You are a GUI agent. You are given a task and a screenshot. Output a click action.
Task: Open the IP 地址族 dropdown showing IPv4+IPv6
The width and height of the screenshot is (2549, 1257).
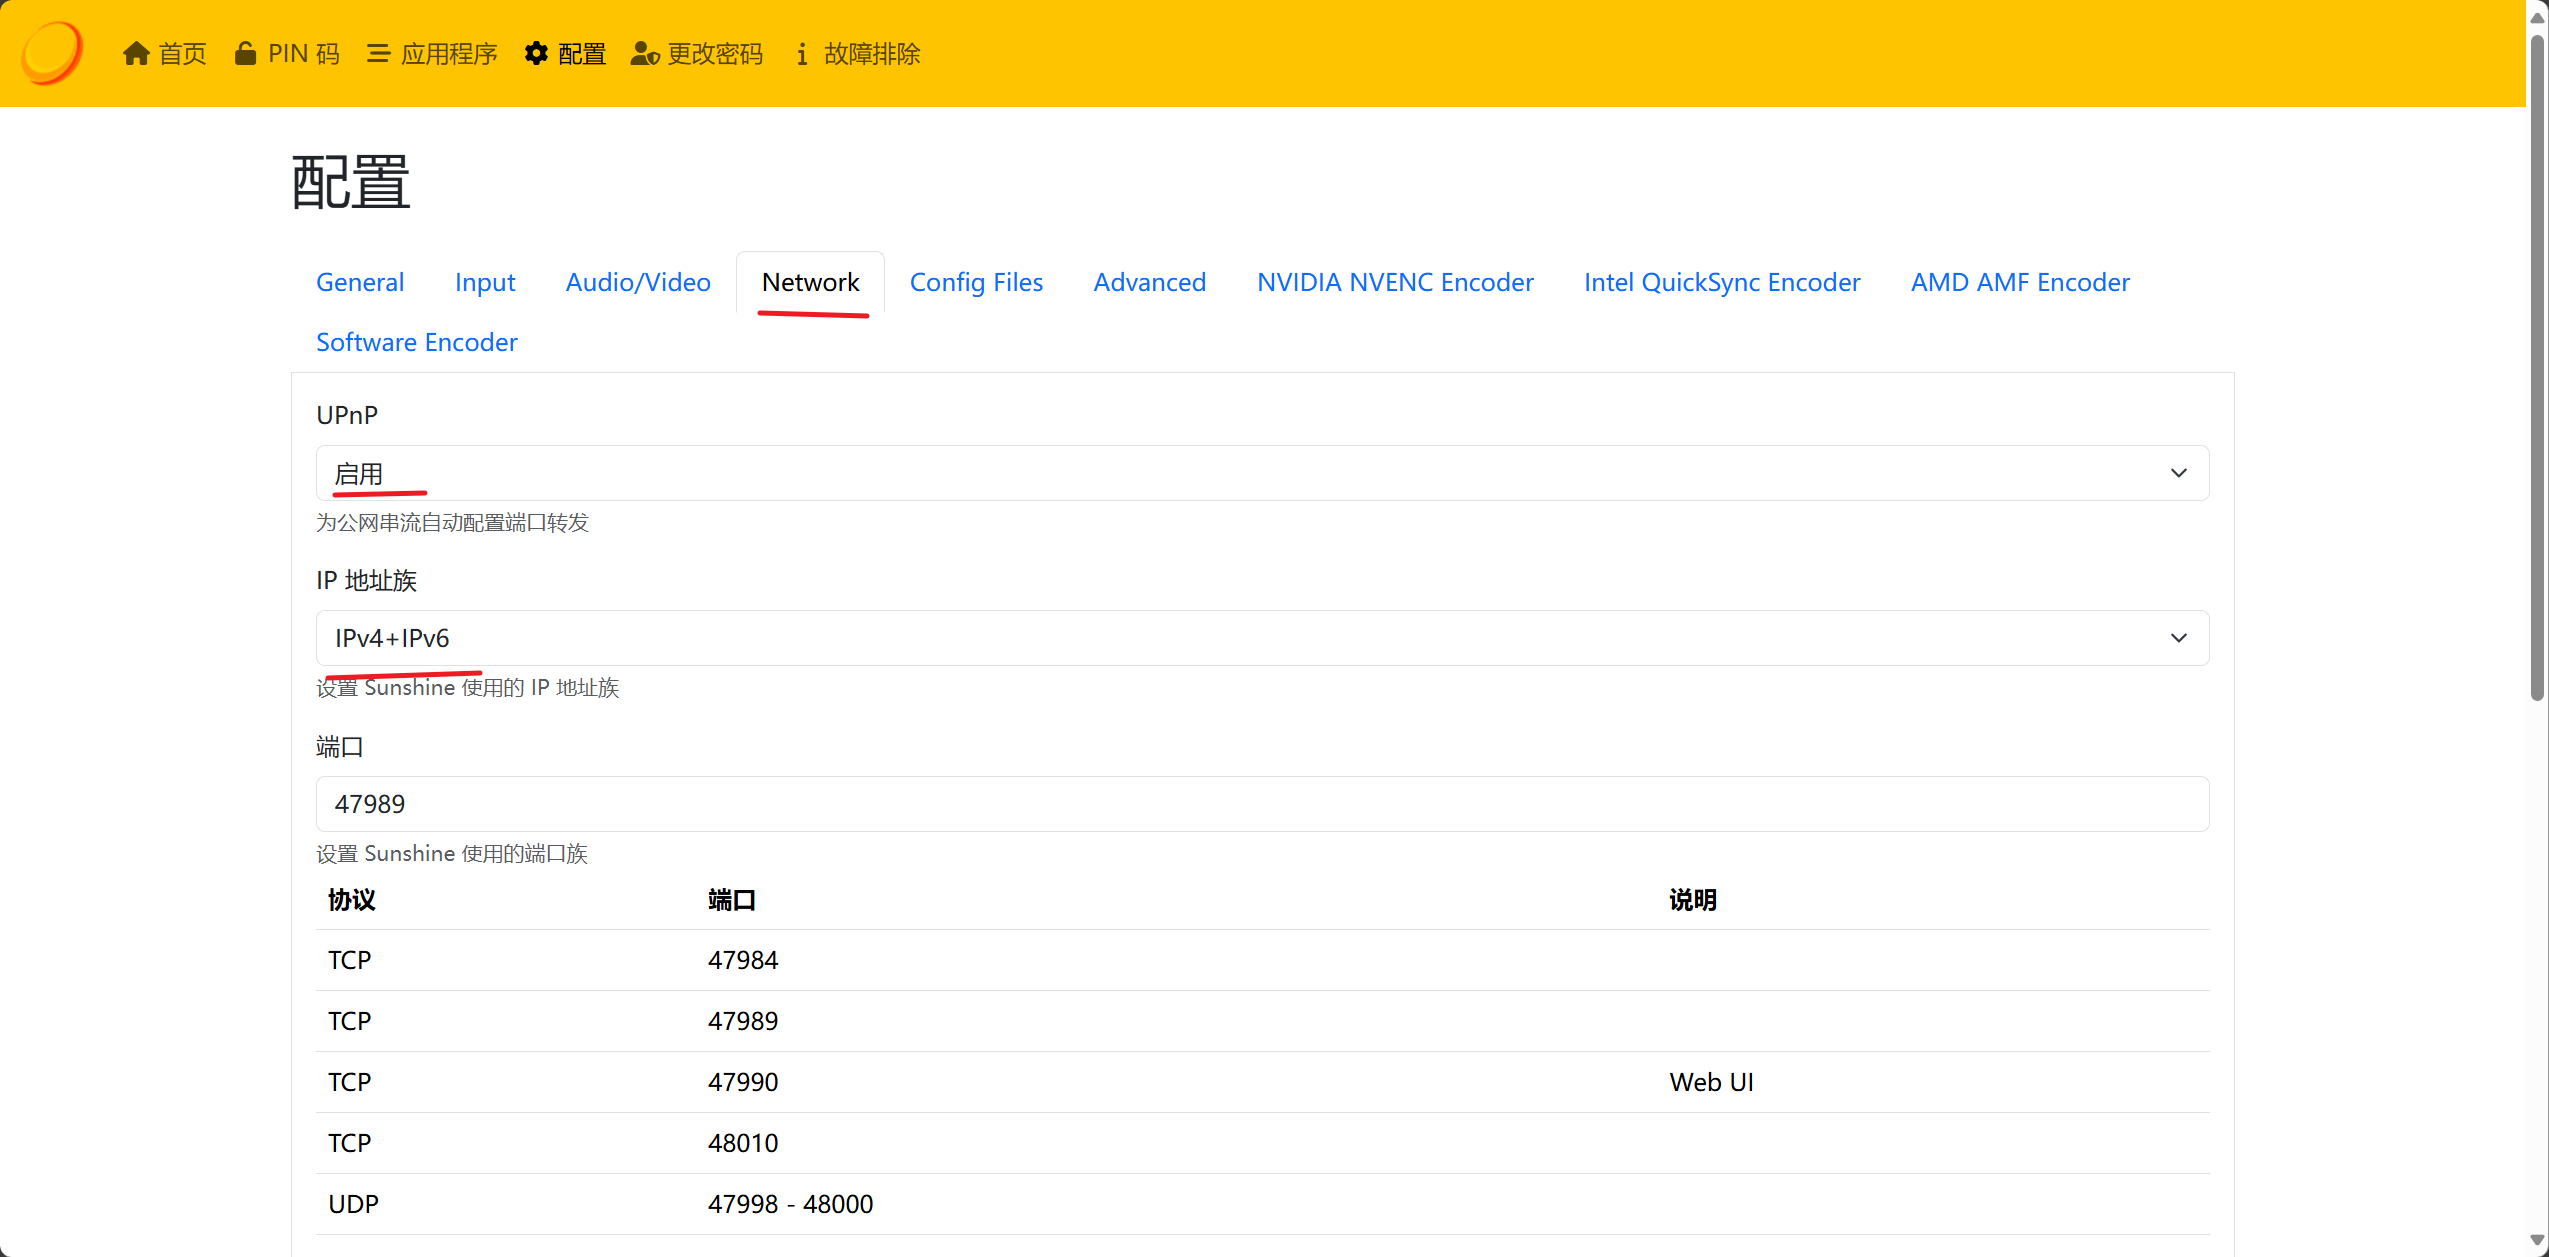tap(1262, 638)
